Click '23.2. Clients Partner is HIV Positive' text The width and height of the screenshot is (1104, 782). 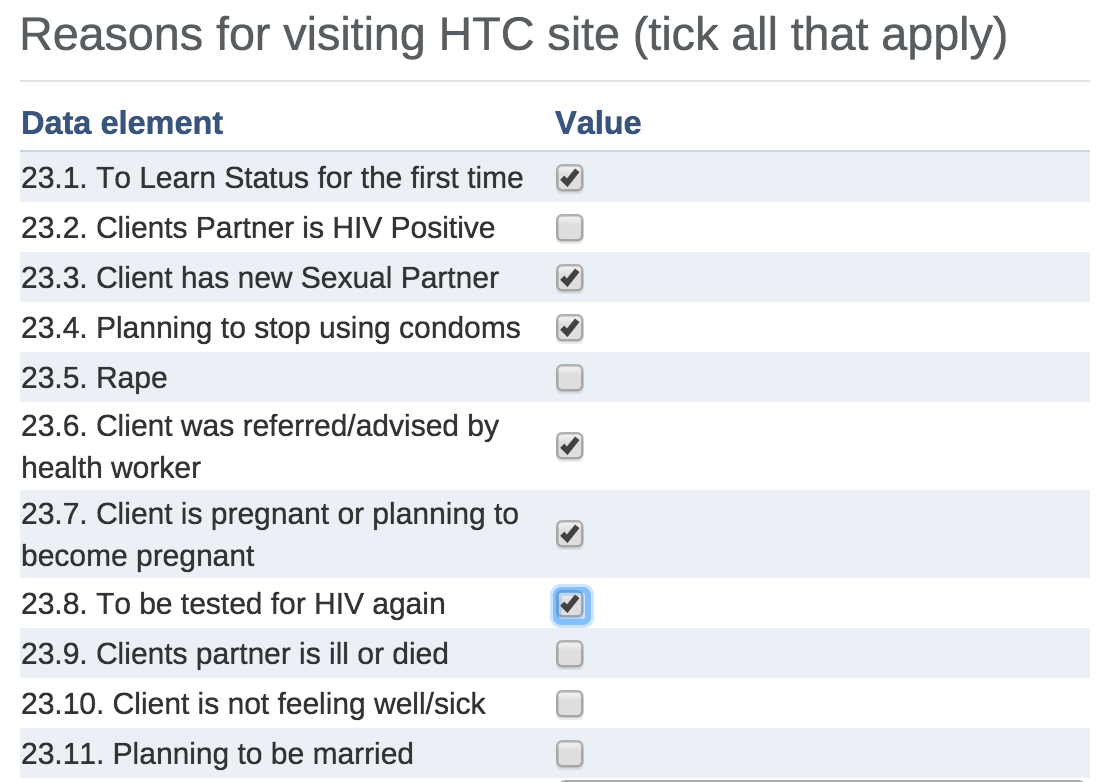[258, 228]
